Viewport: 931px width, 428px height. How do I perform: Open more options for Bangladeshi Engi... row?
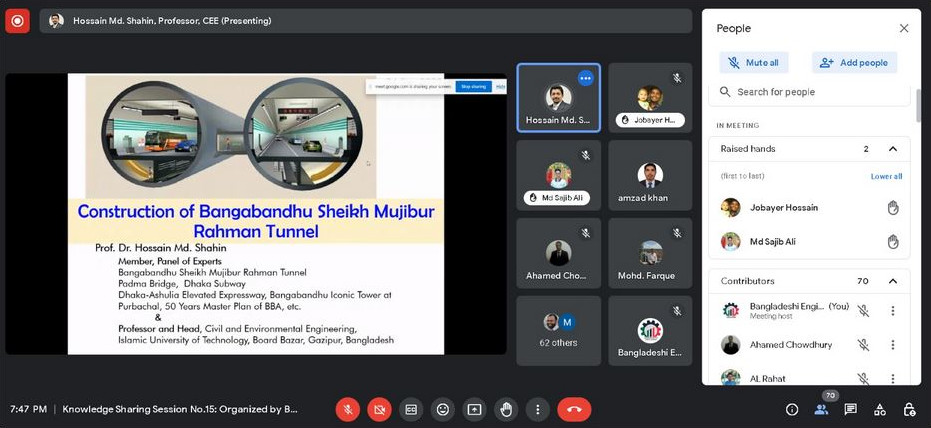[x=892, y=310]
